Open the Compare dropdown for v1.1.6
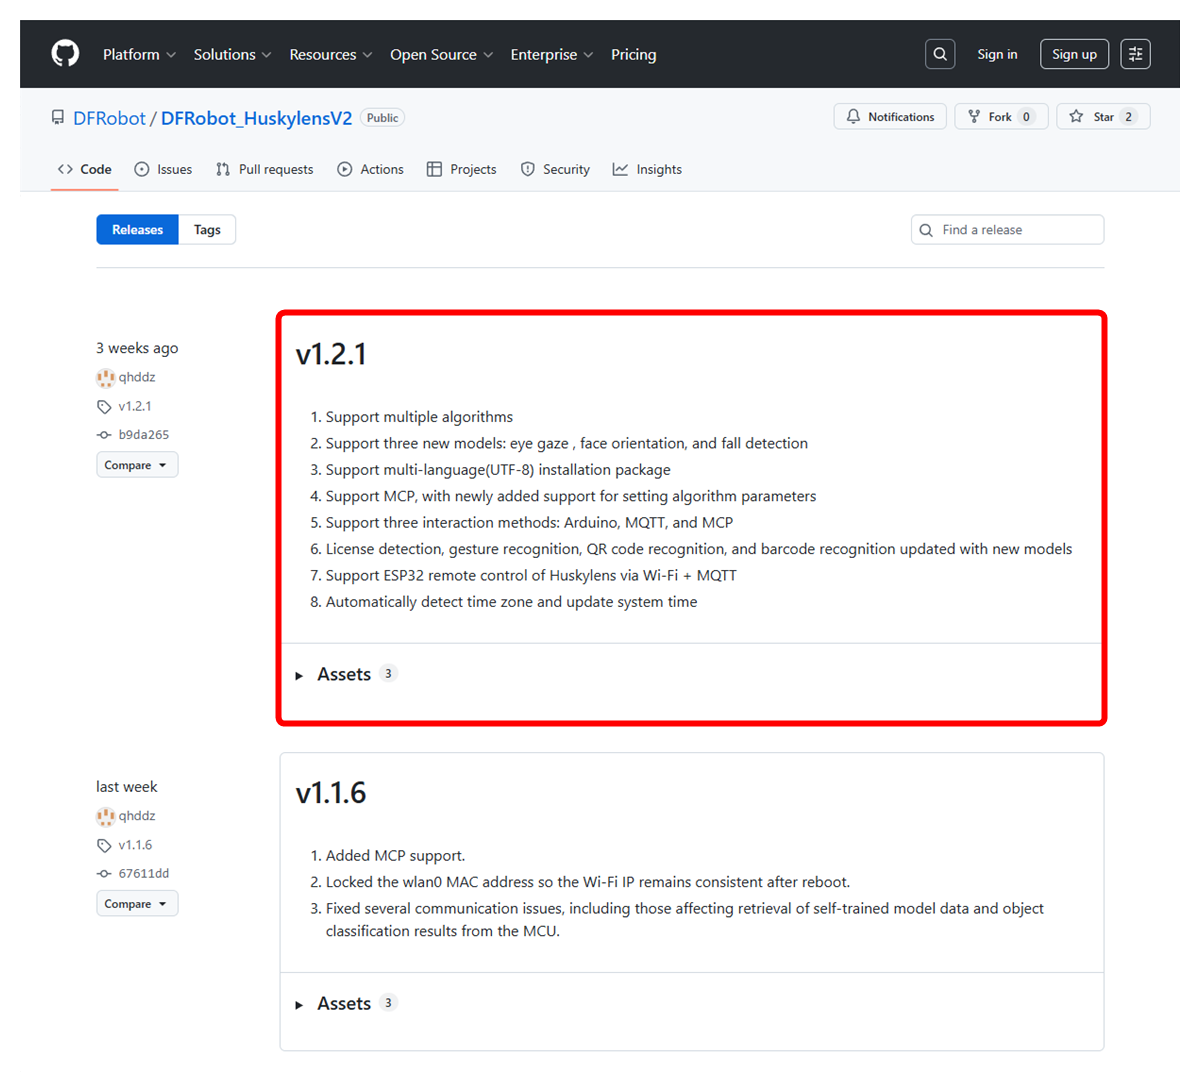Screen dimensions: 1200x1092 [x=137, y=904]
